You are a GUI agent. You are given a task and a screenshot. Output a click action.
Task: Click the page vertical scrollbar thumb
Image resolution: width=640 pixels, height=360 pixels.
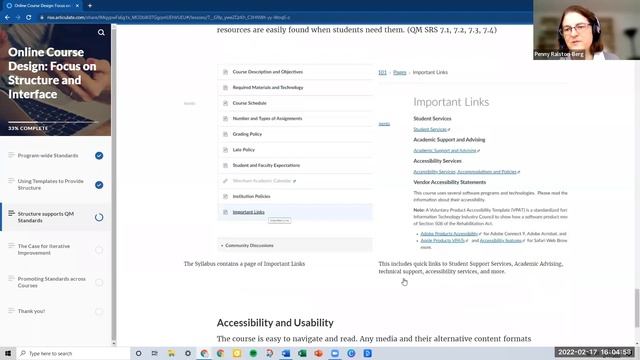[637, 308]
